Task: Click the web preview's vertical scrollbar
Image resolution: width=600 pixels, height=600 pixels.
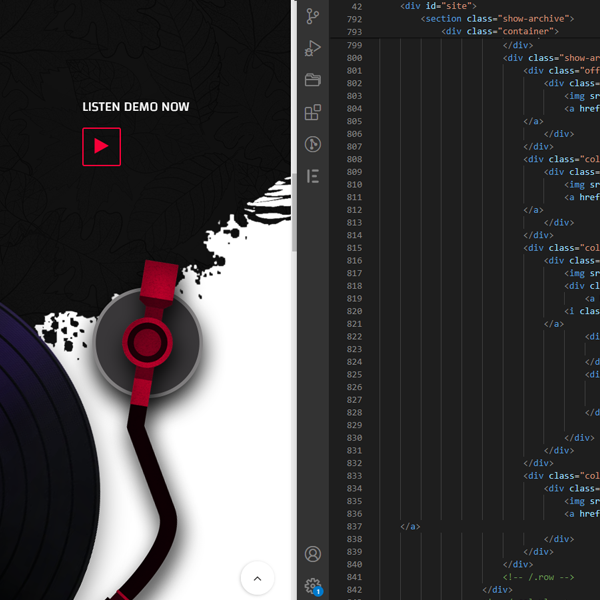Action: (293, 120)
